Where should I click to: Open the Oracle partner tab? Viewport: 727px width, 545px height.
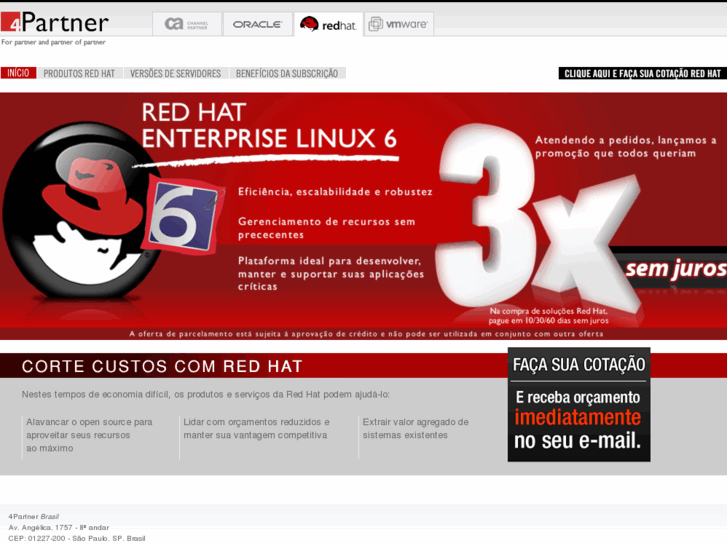(257, 24)
